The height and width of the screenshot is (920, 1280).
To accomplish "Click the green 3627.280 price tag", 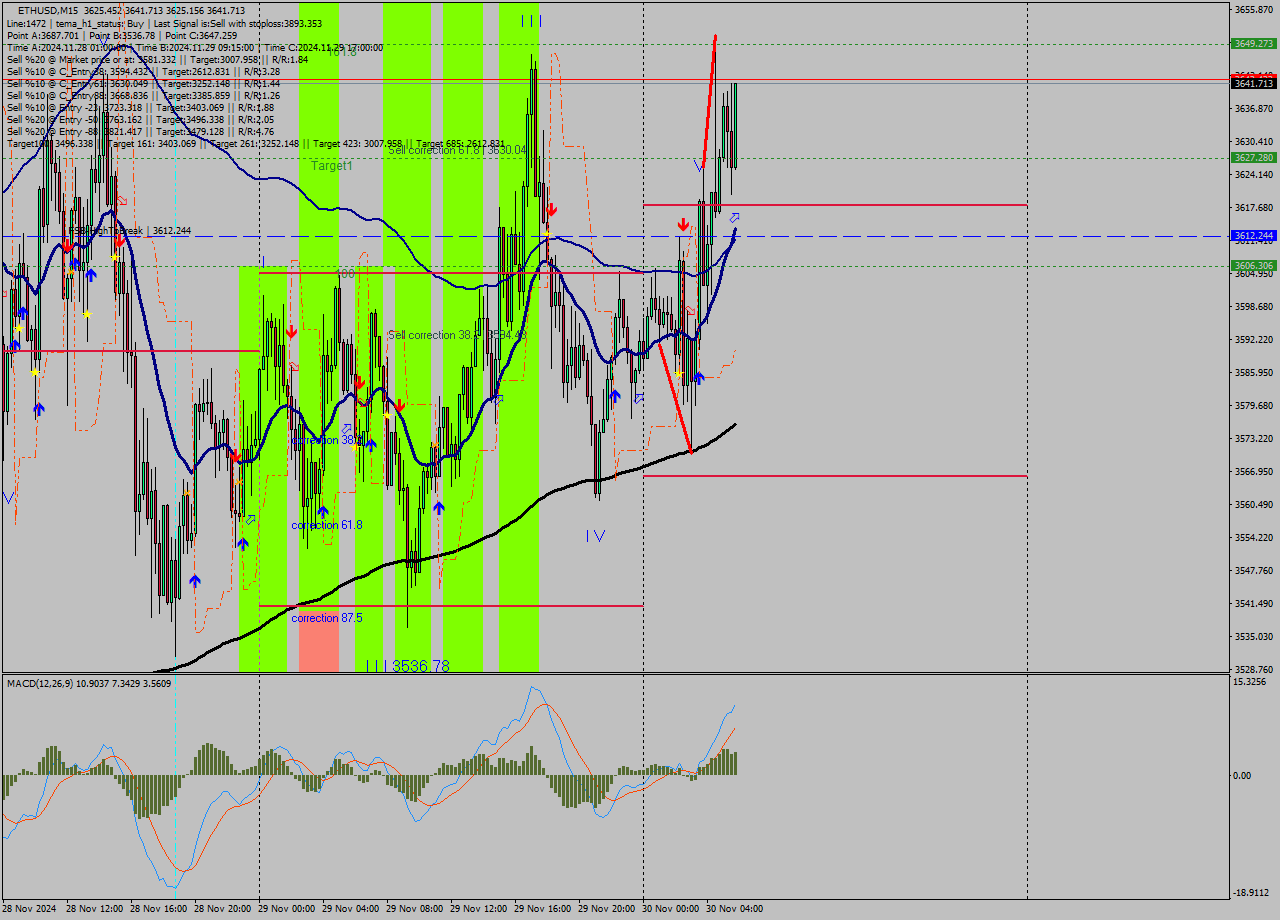I will point(1253,158).
